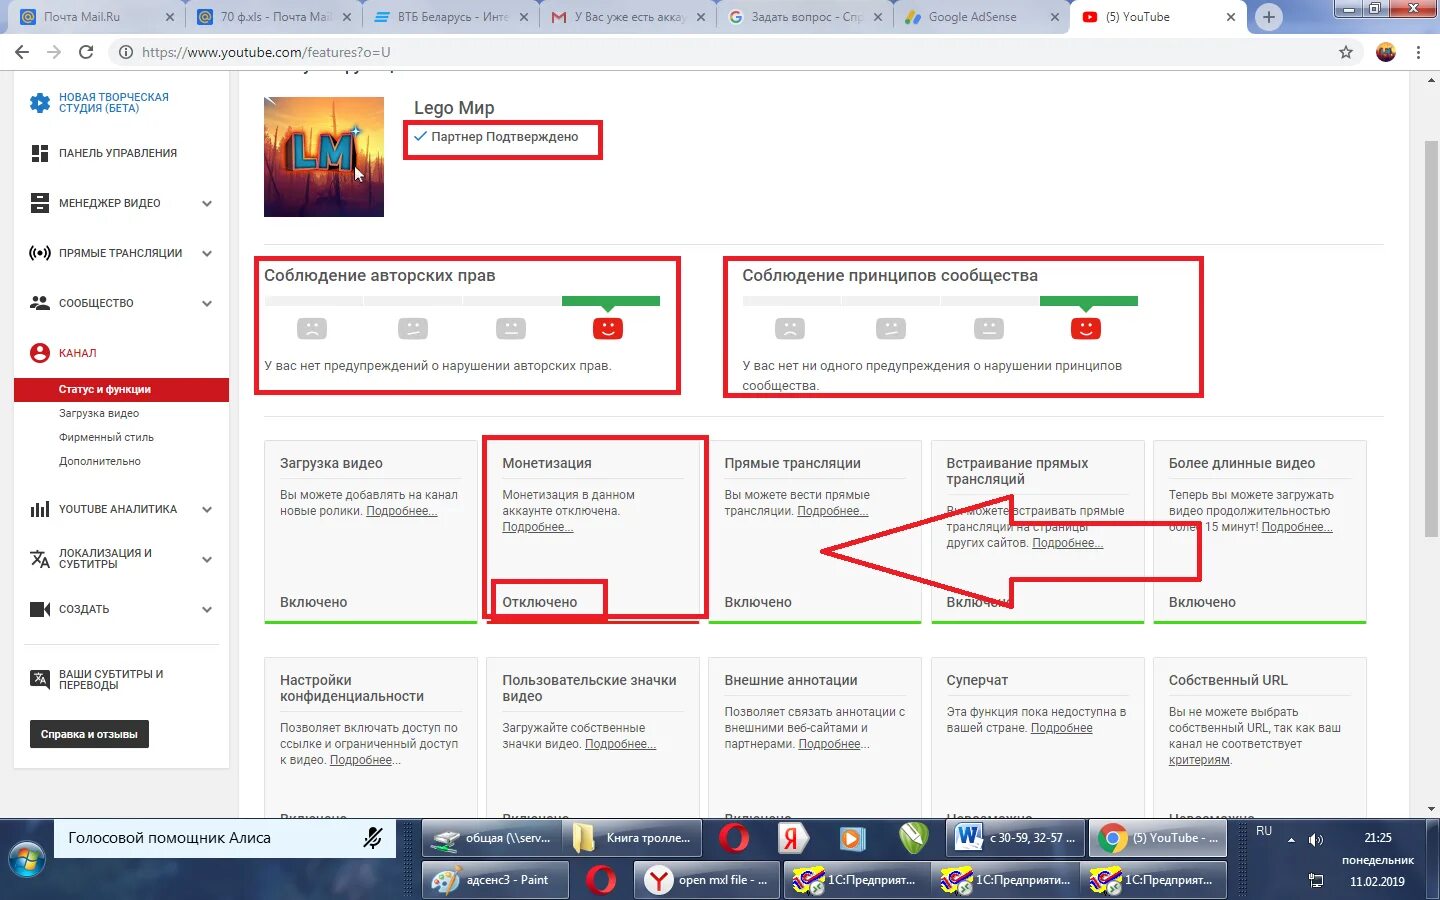Switch to Google AdSense browser tab
1440x900 pixels.
click(980, 17)
